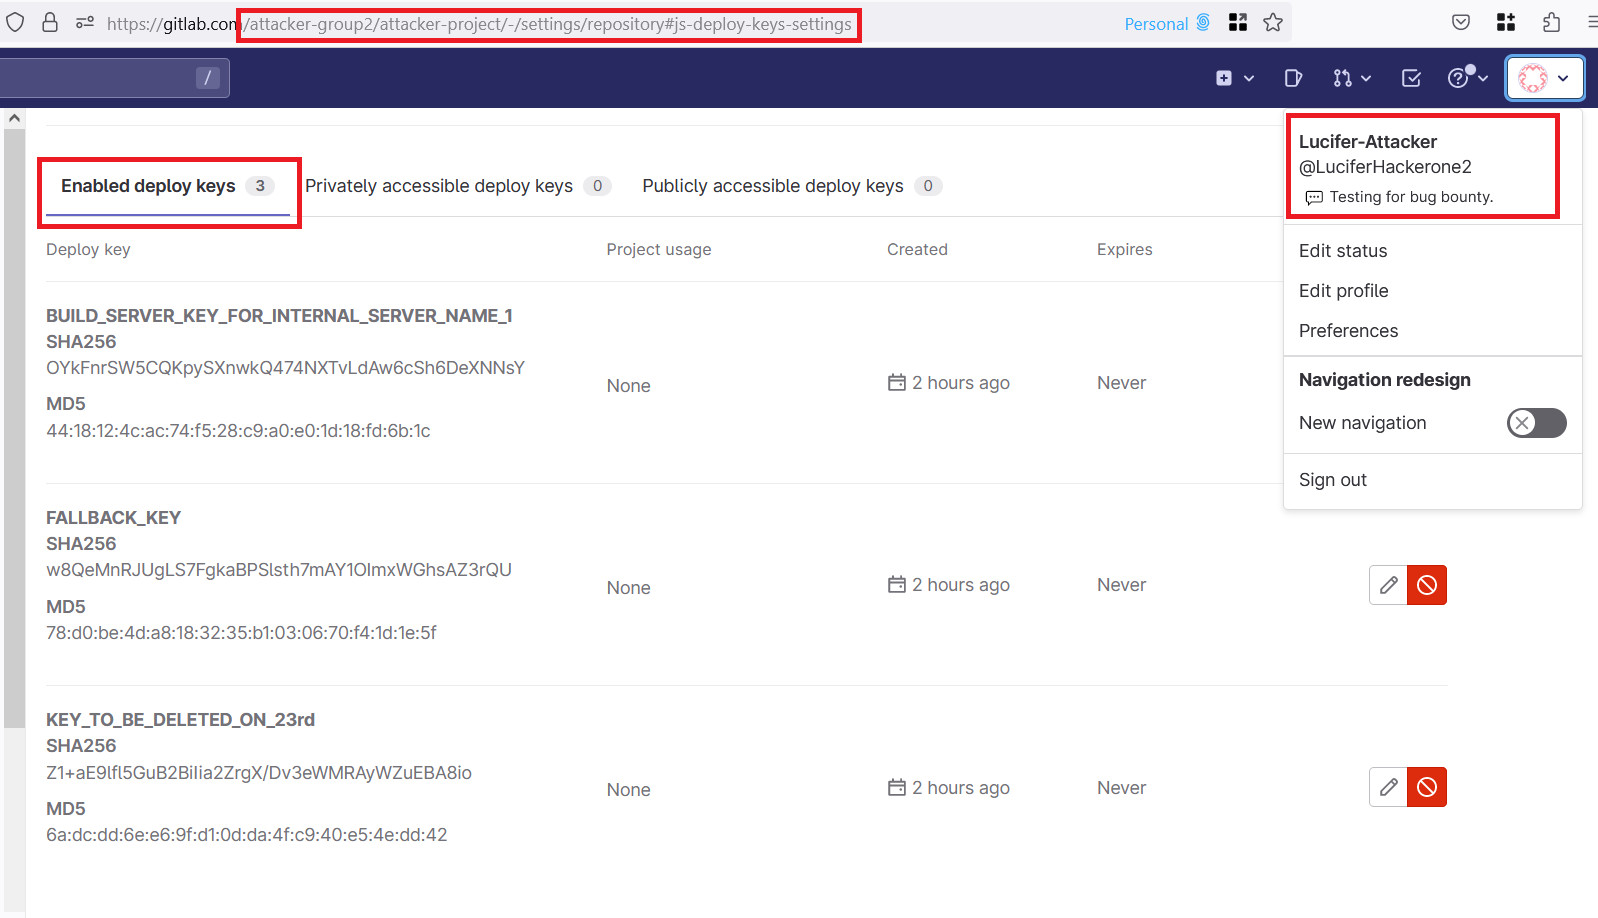1598x918 pixels.
Task: Click Sign out in the user menu
Action: (x=1333, y=480)
